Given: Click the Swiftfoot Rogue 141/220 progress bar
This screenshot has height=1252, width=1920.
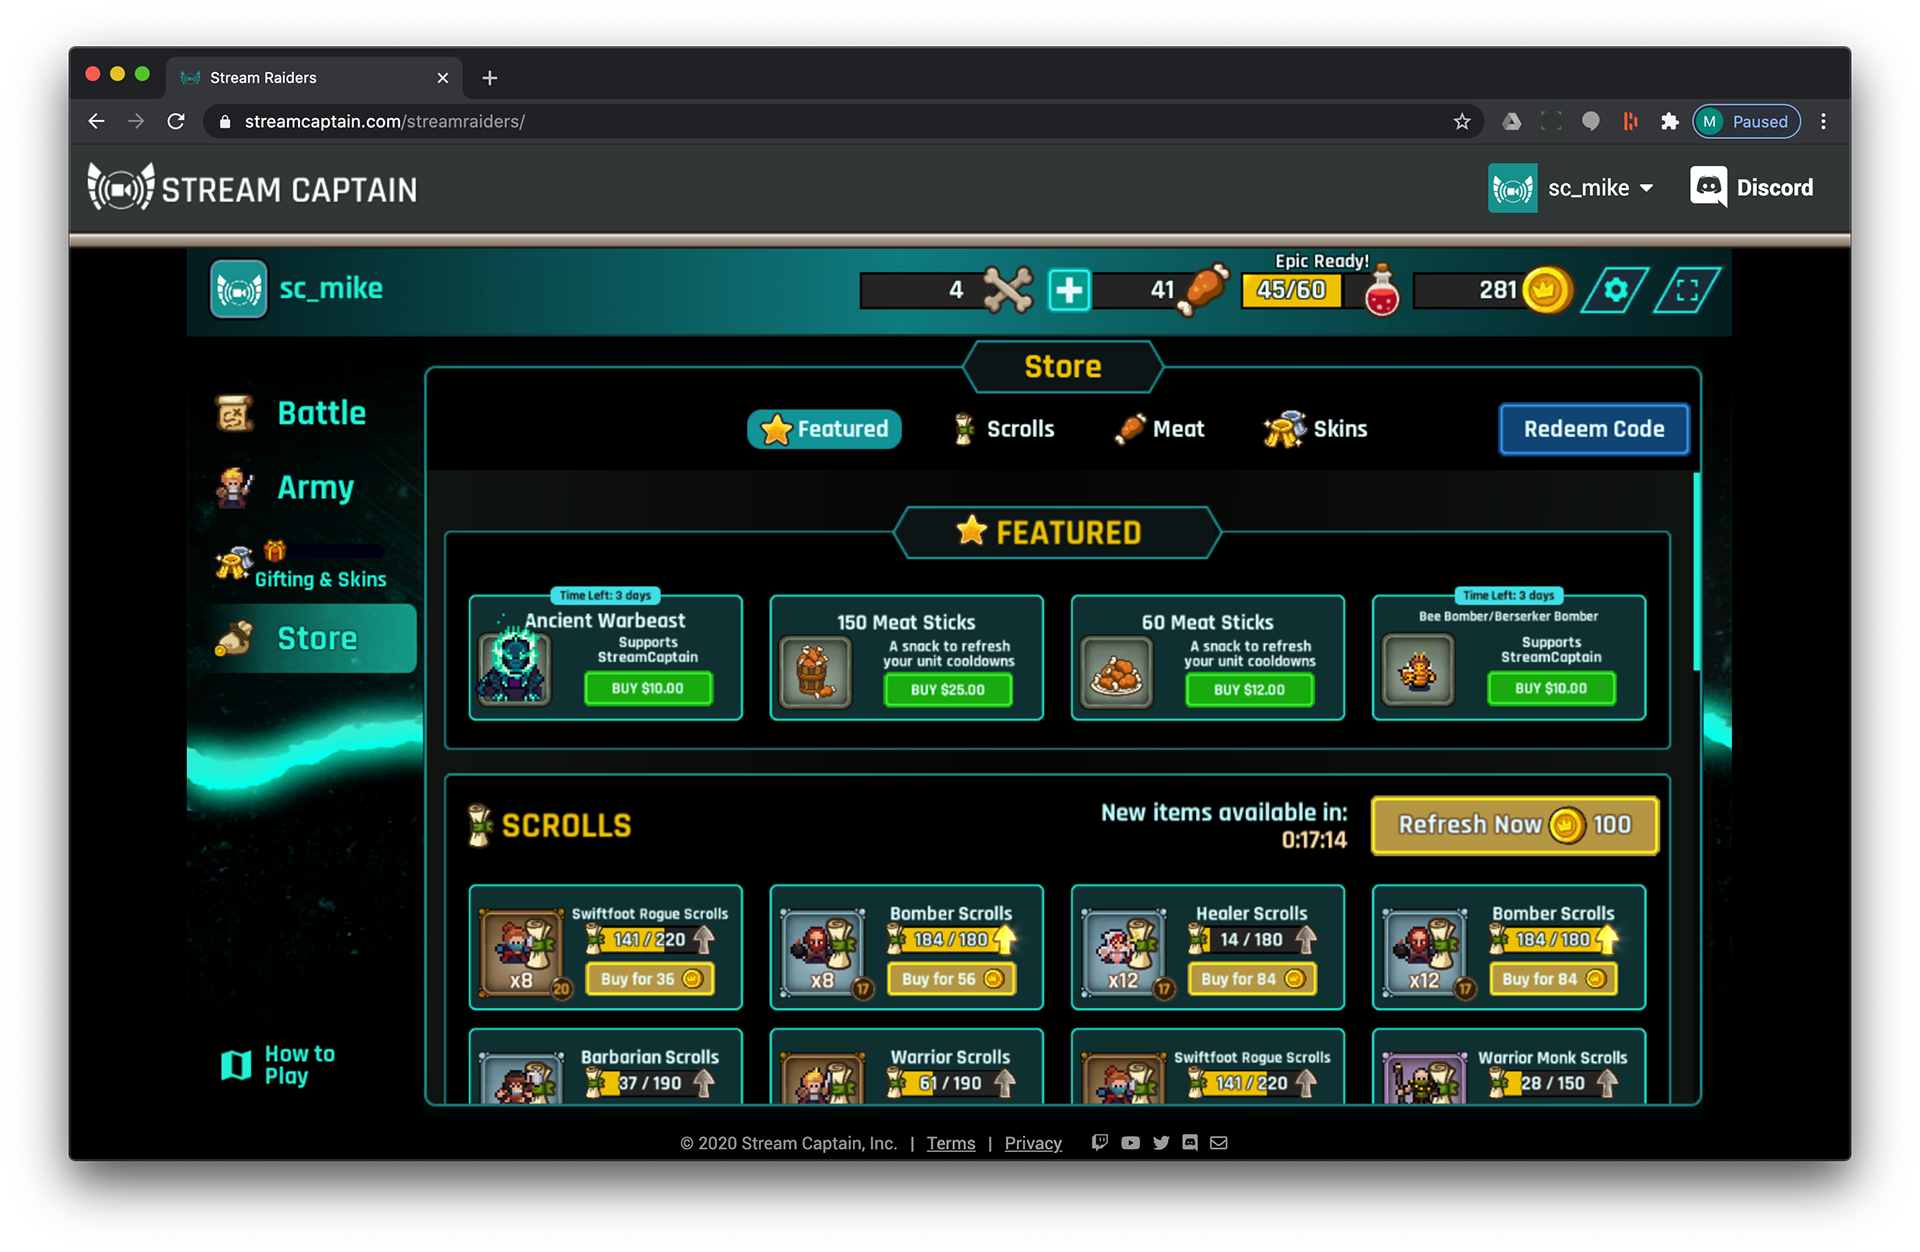Looking at the screenshot, I should coord(650,939).
